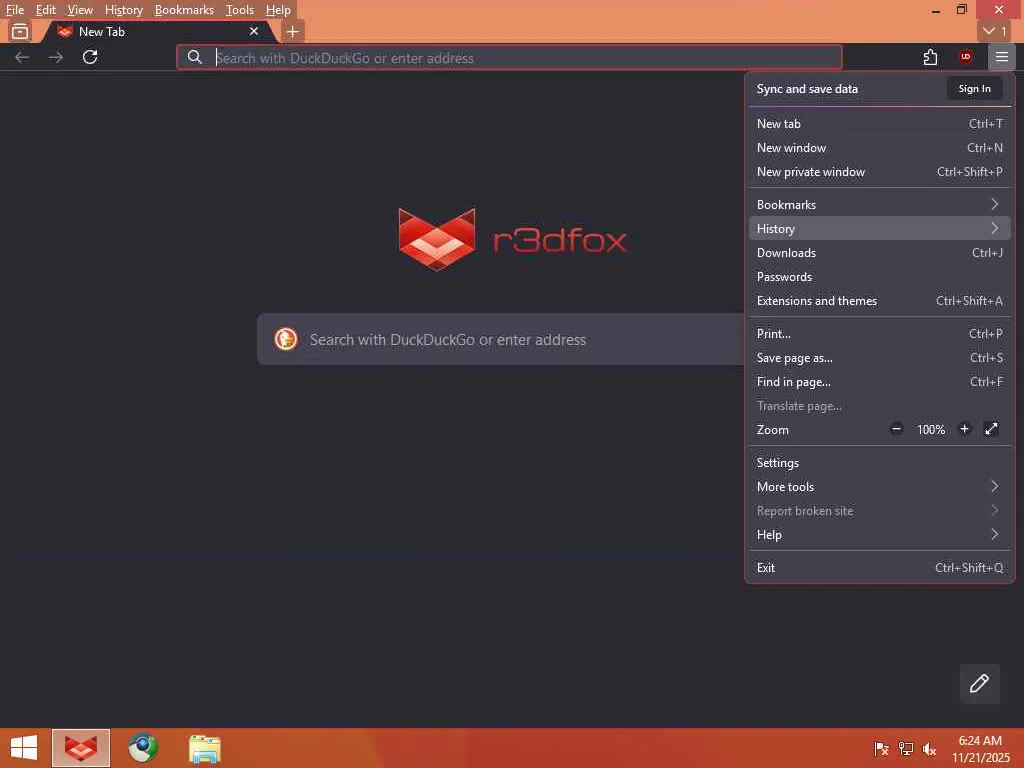Zoom out with the minus button
Image resolution: width=1024 pixels, height=768 pixels.
click(896, 429)
